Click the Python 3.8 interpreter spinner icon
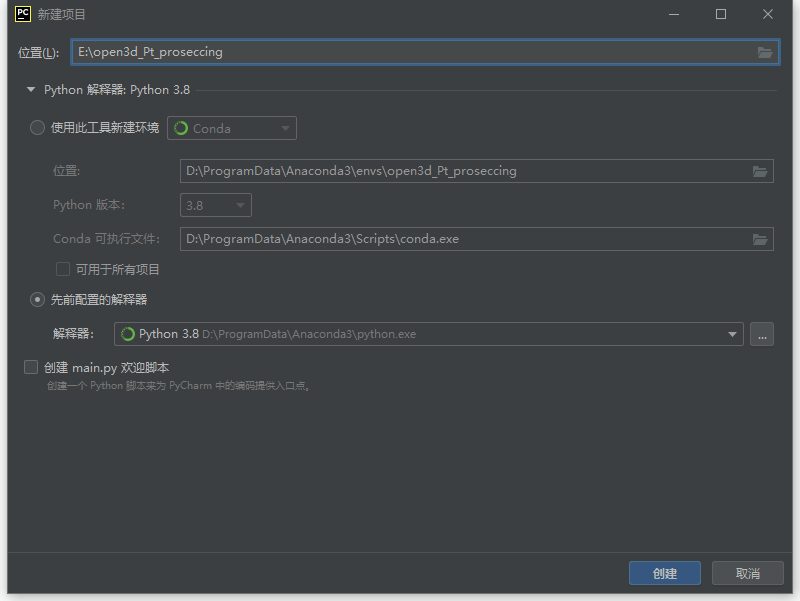This screenshot has width=800, height=601. [x=128, y=334]
